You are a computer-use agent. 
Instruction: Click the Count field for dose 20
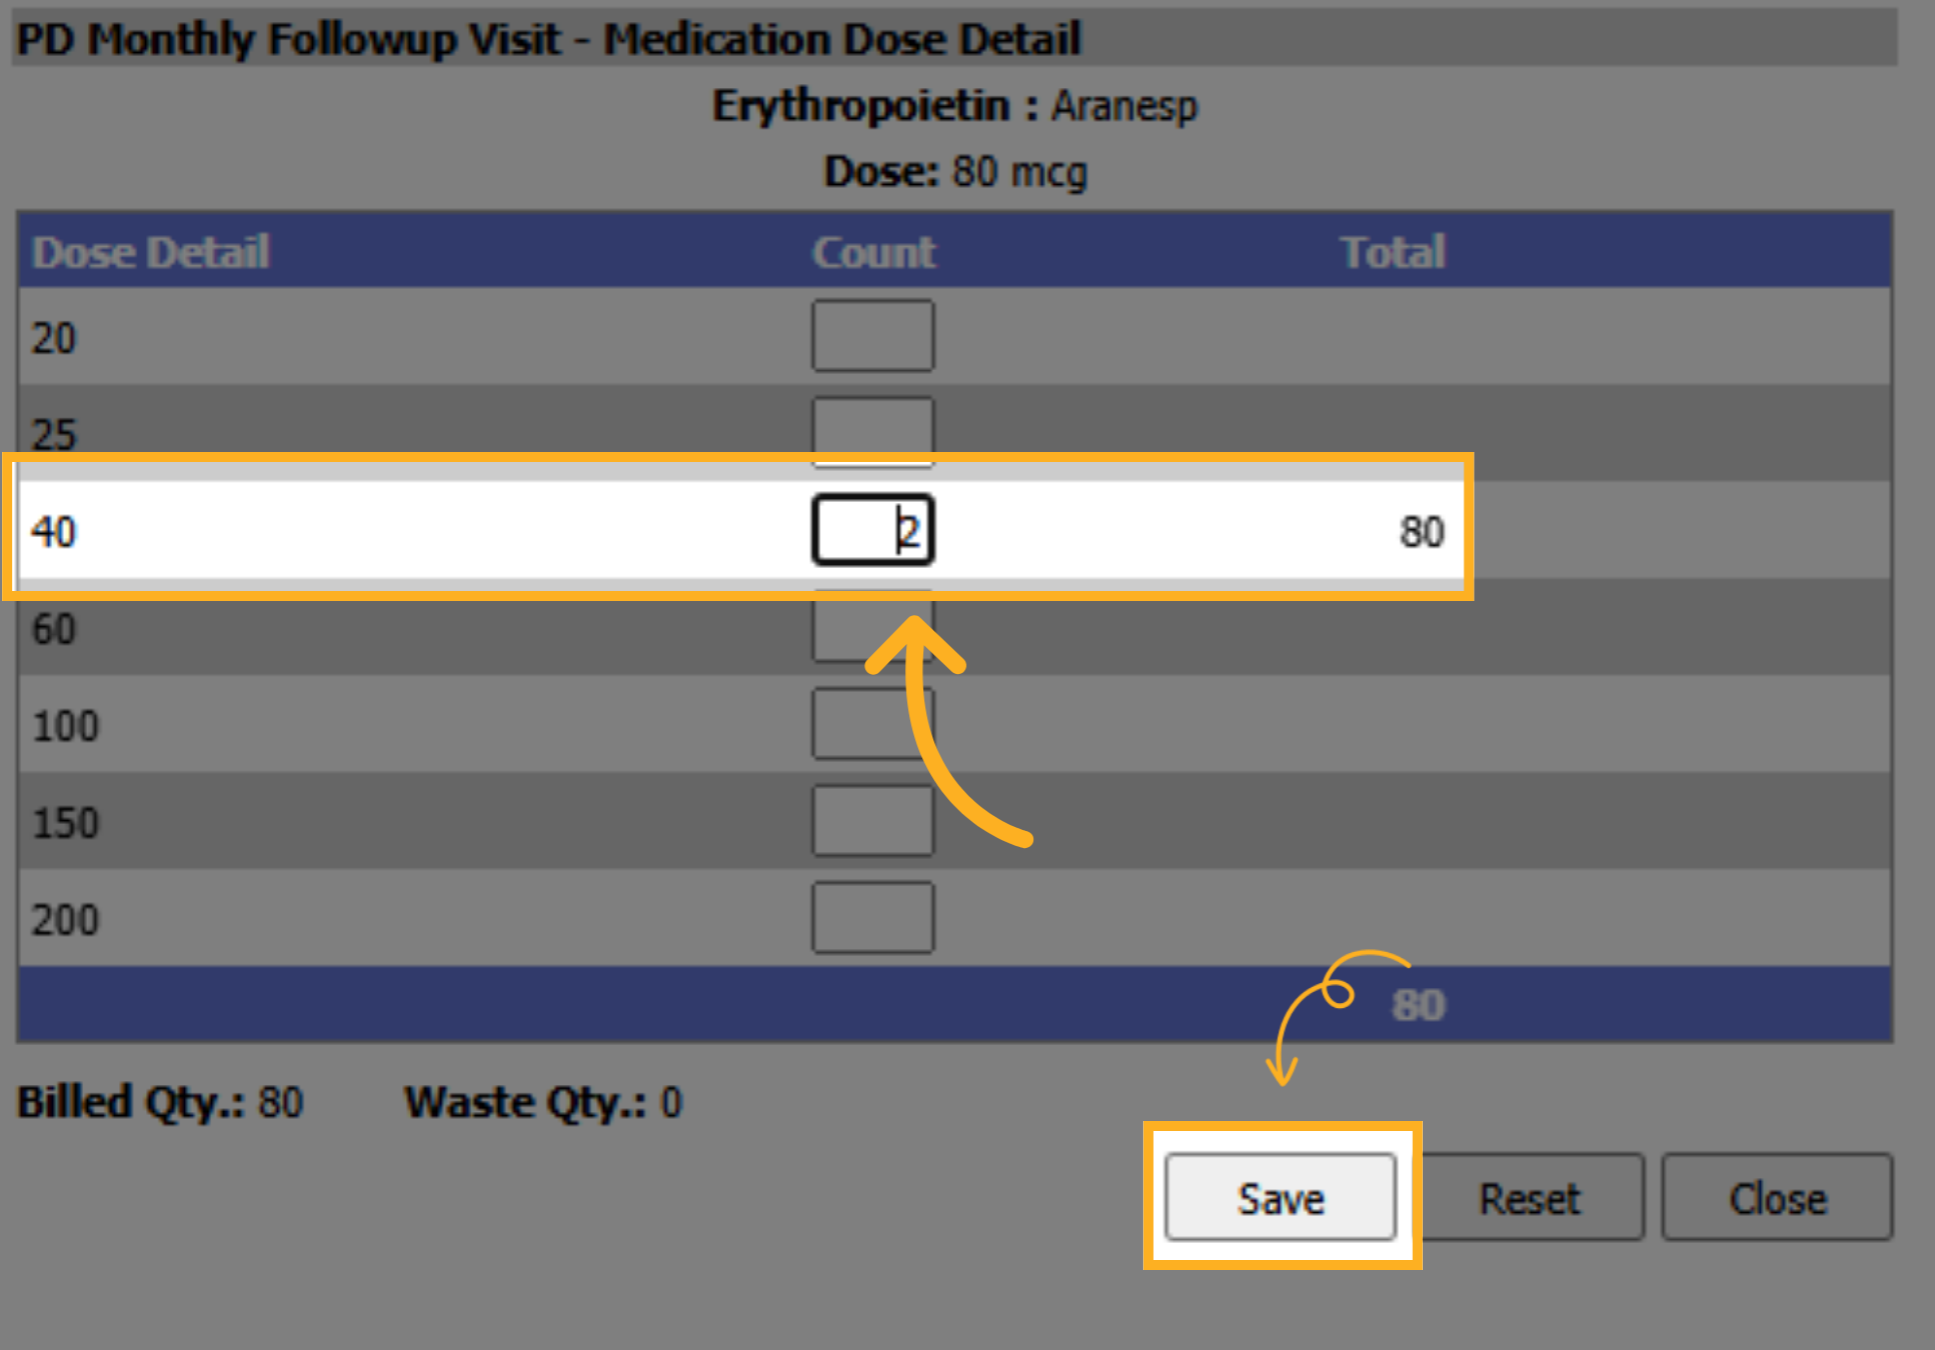click(x=873, y=336)
